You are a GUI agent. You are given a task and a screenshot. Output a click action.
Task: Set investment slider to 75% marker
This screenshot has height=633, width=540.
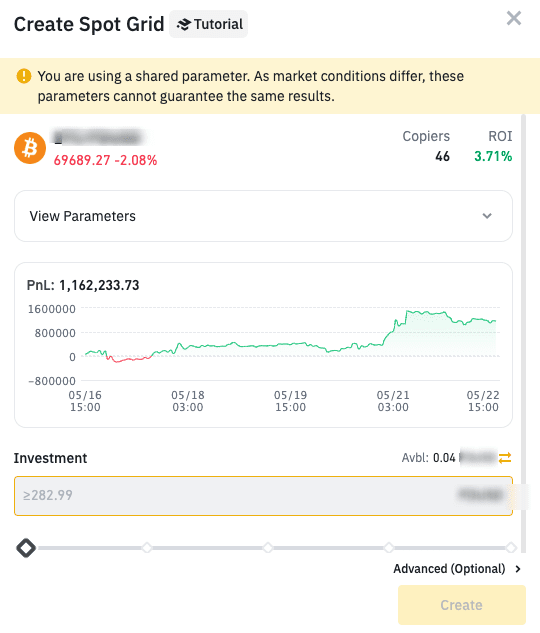[389, 548]
